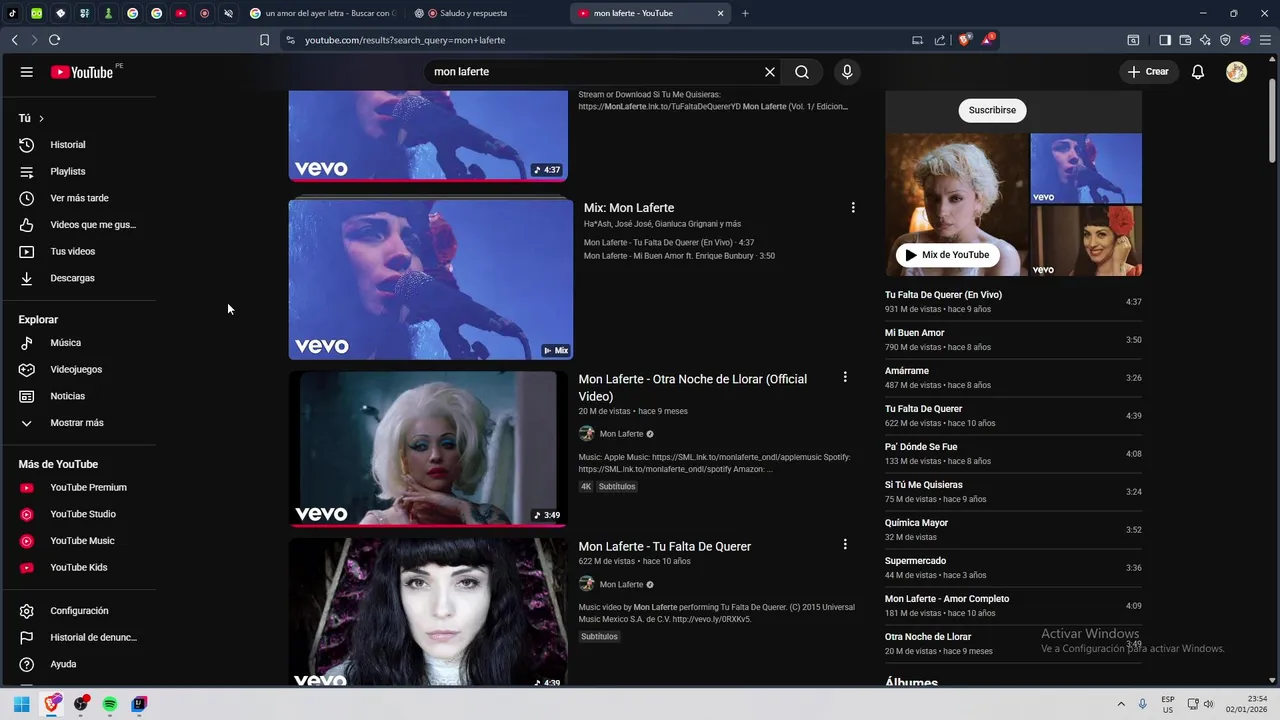Viewport: 1280px width, 720px height.
Task: Open the Mix: Mon Laferte thumbnail
Action: click(x=431, y=279)
